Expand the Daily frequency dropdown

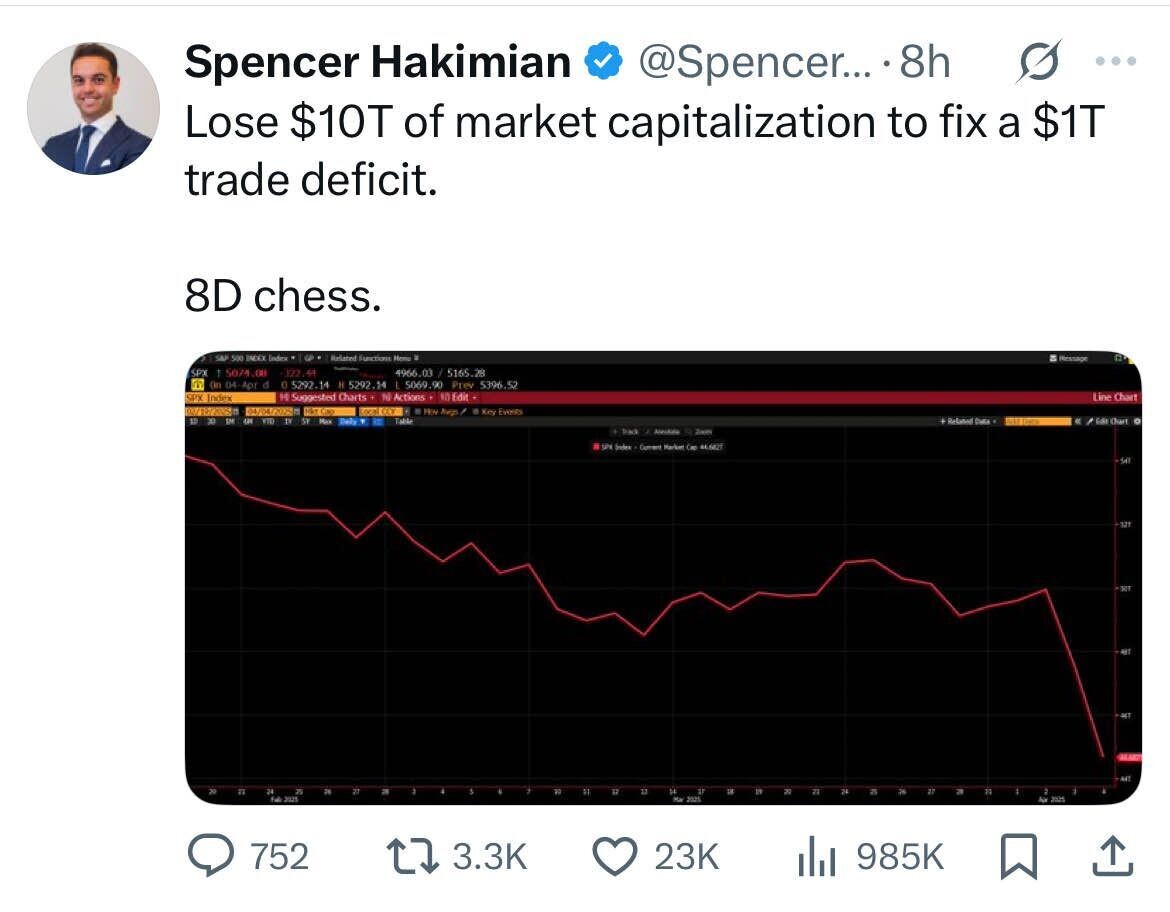coord(350,421)
